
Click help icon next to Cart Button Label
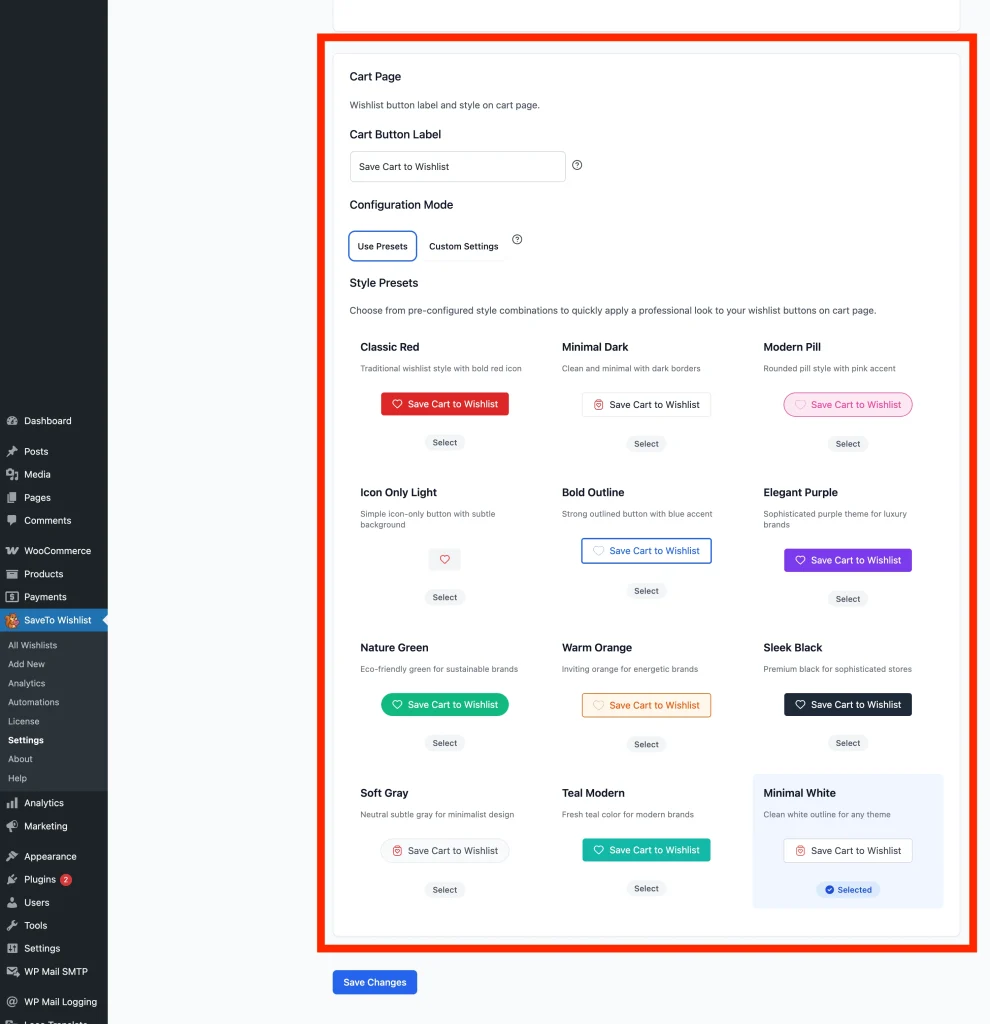[x=577, y=165]
